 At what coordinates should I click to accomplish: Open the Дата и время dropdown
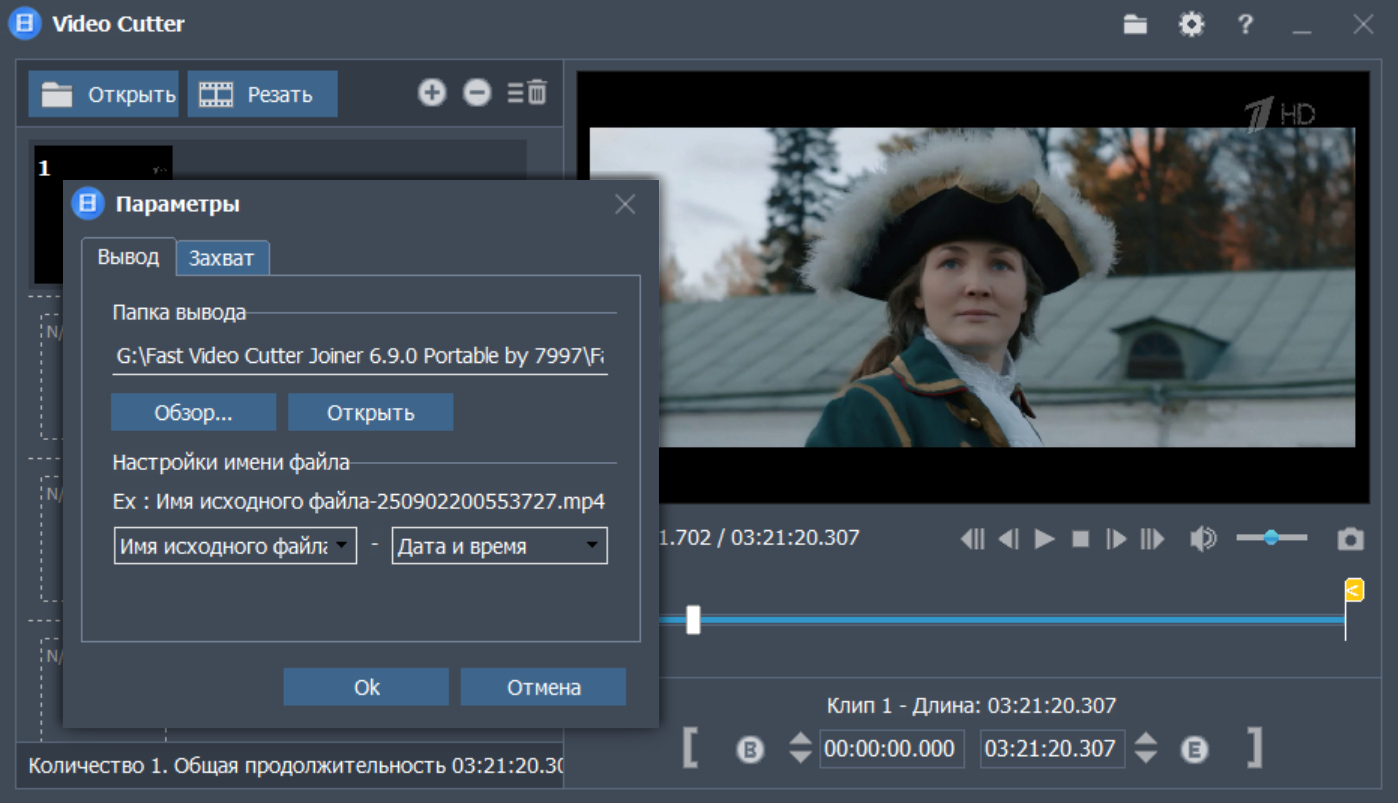point(499,546)
